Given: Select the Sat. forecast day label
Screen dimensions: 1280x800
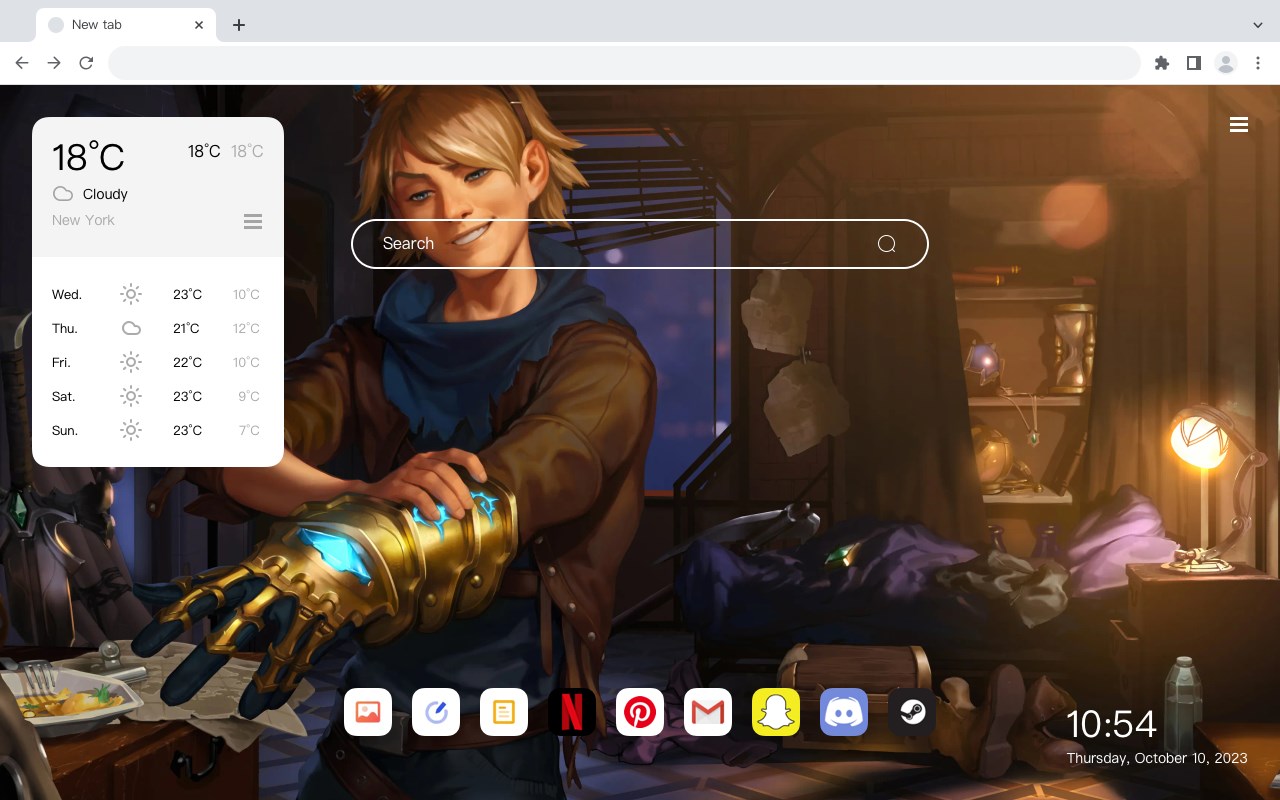Looking at the screenshot, I should 64,396.
